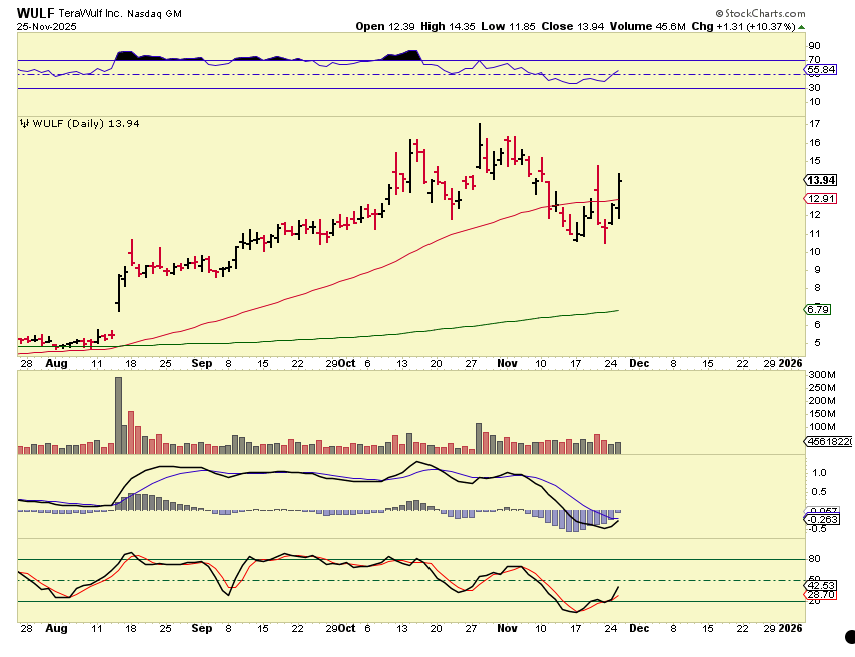Click the Nasdaq GM exchange label
The height and width of the screenshot is (657, 855).
coord(154,14)
